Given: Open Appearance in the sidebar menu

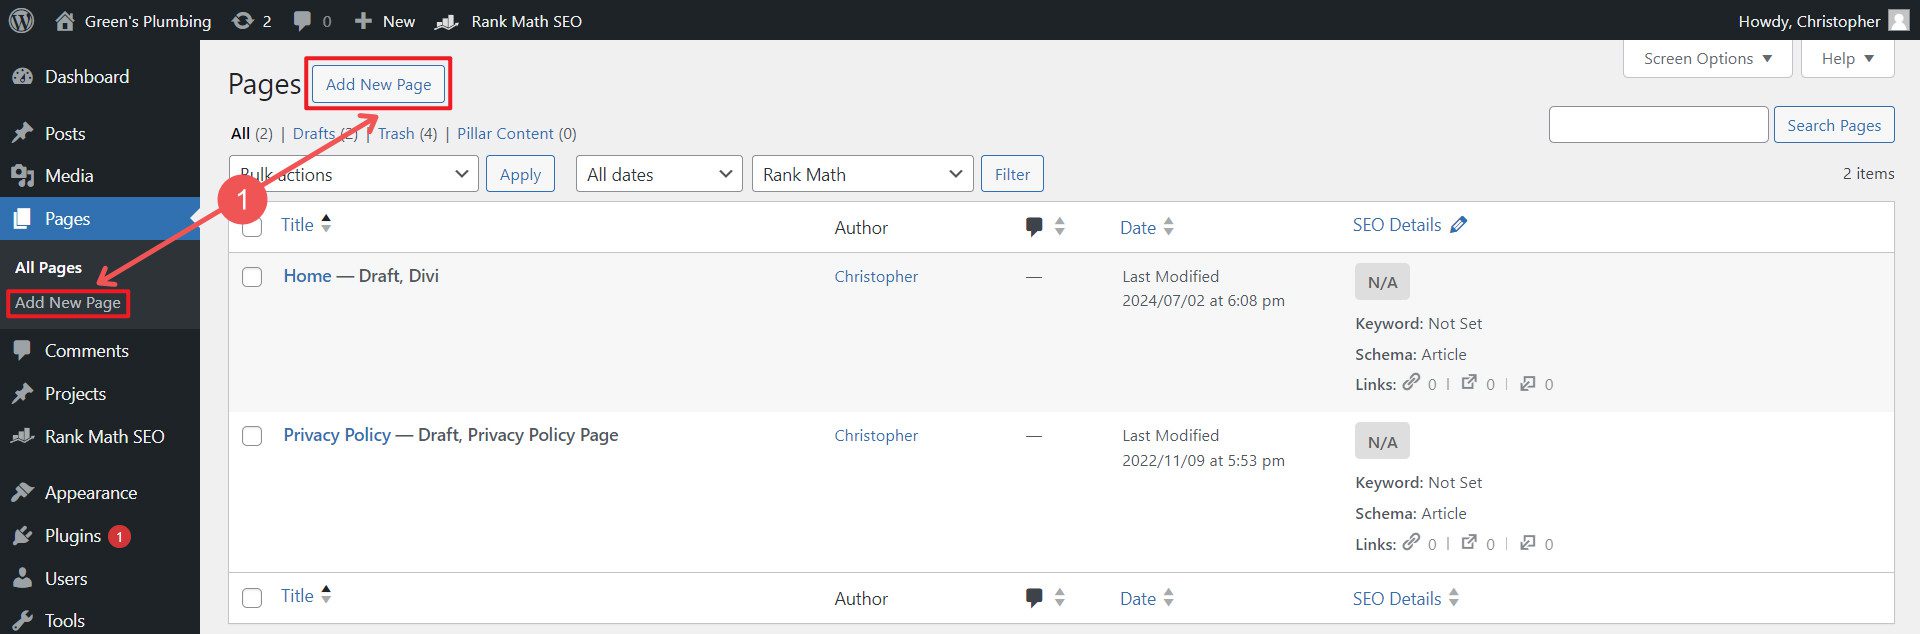Looking at the screenshot, I should (90, 493).
